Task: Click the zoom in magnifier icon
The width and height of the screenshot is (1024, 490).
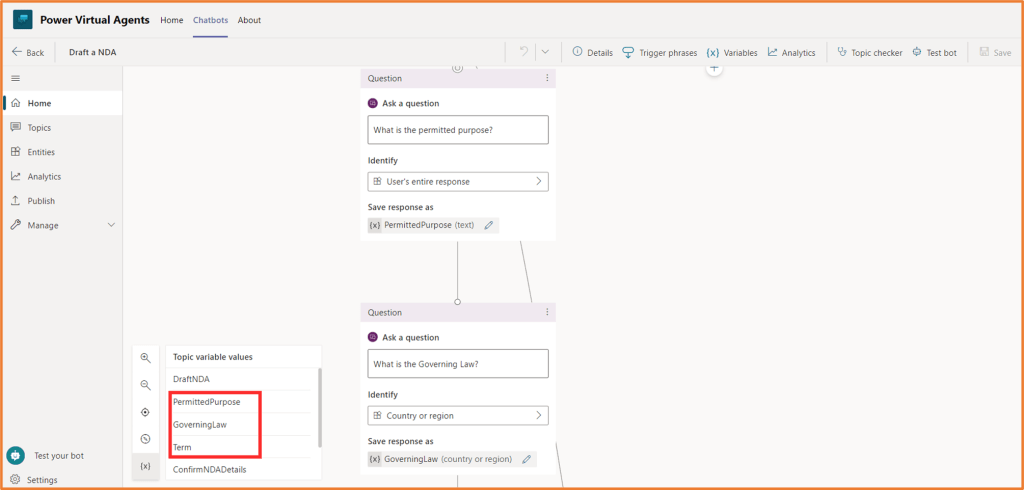Action: pos(145,358)
